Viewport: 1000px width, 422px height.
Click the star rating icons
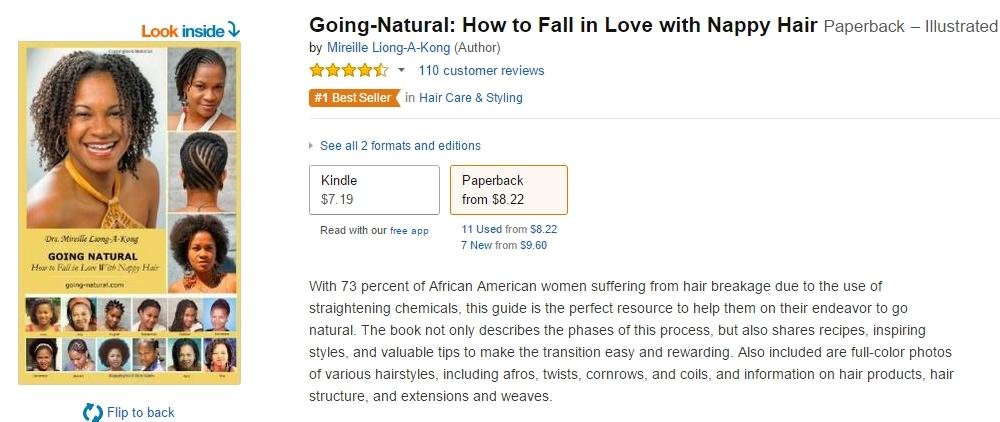pos(348,70)
